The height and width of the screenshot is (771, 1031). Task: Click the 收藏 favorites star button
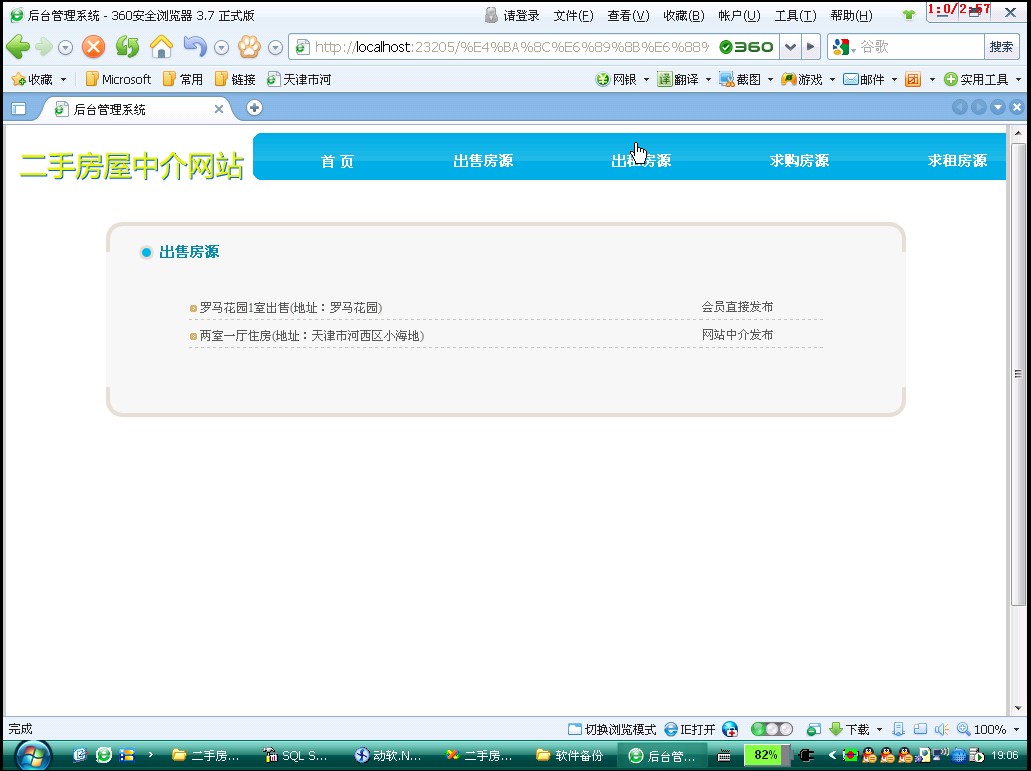pos(32,80)
